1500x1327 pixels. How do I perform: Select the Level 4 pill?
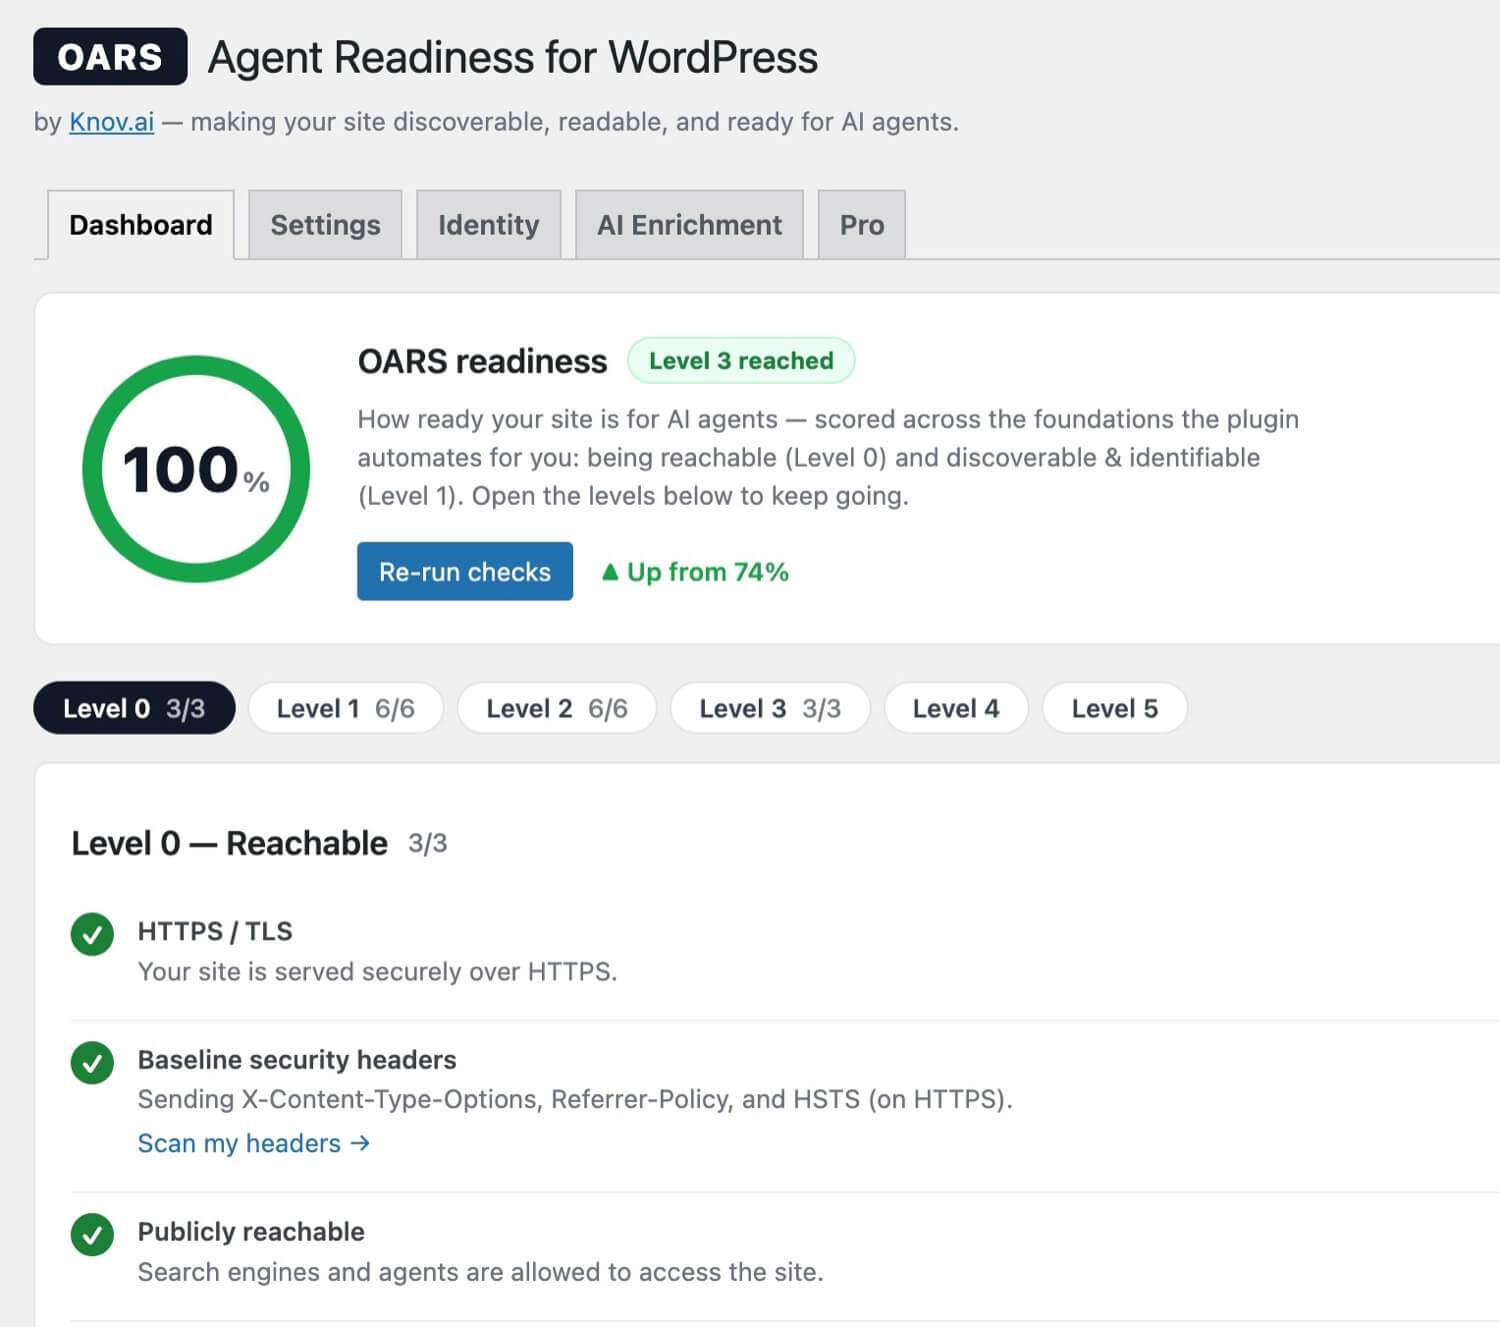[x=956, y=708]
